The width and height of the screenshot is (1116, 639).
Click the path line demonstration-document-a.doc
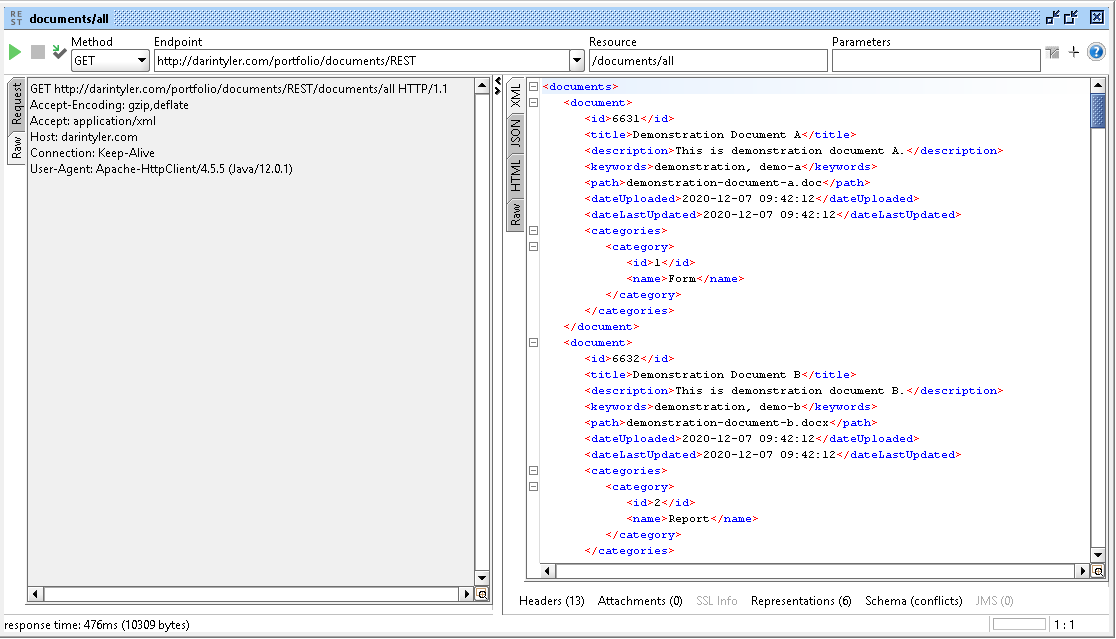click(x=727, y=183)
